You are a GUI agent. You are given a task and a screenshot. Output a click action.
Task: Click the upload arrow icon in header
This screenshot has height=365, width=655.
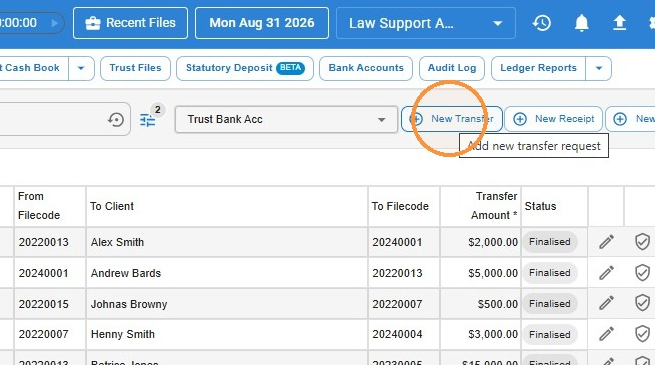click(x=619, y=23)
